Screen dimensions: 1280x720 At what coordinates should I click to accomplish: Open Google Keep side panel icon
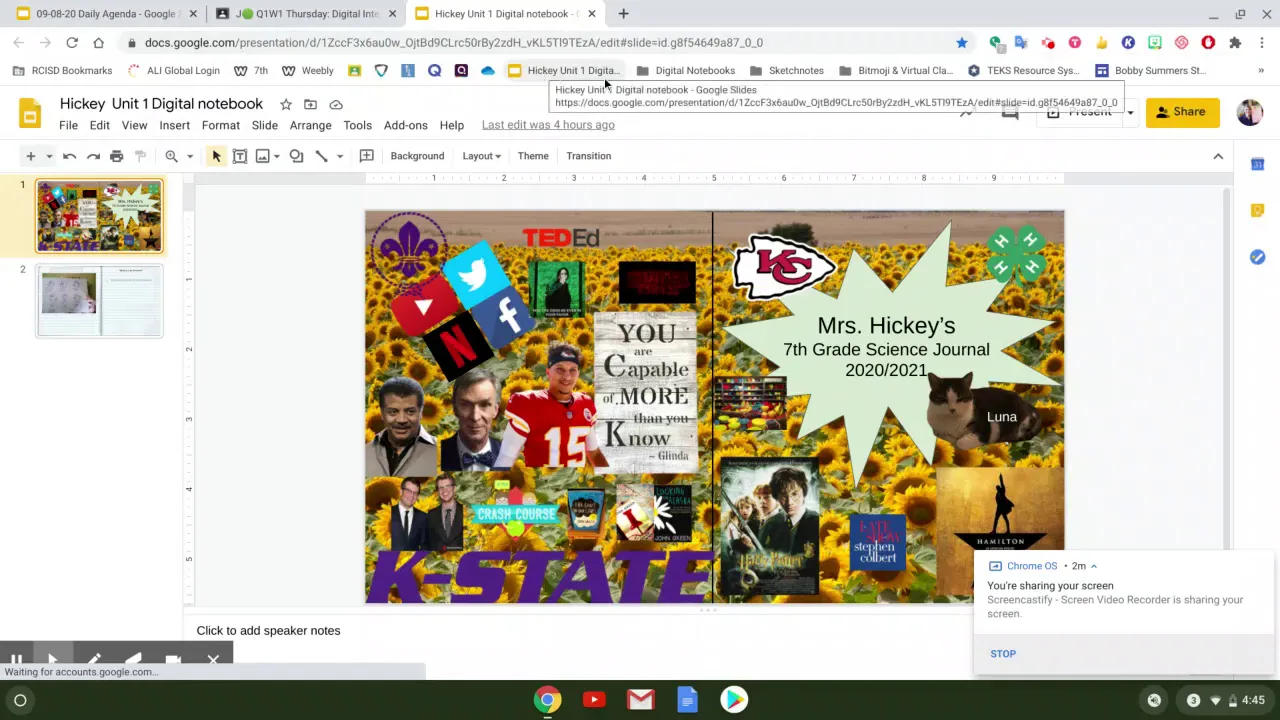(1258, 210)
